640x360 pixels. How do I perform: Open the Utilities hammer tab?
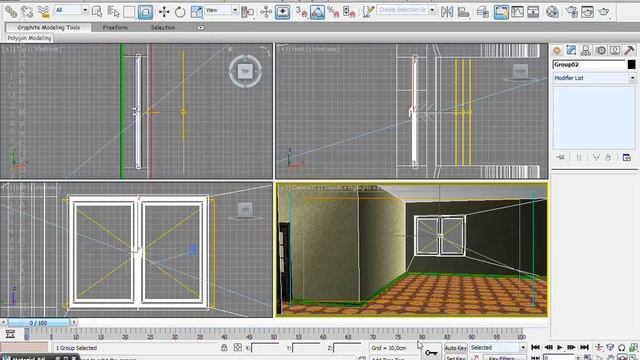(629, 51)
